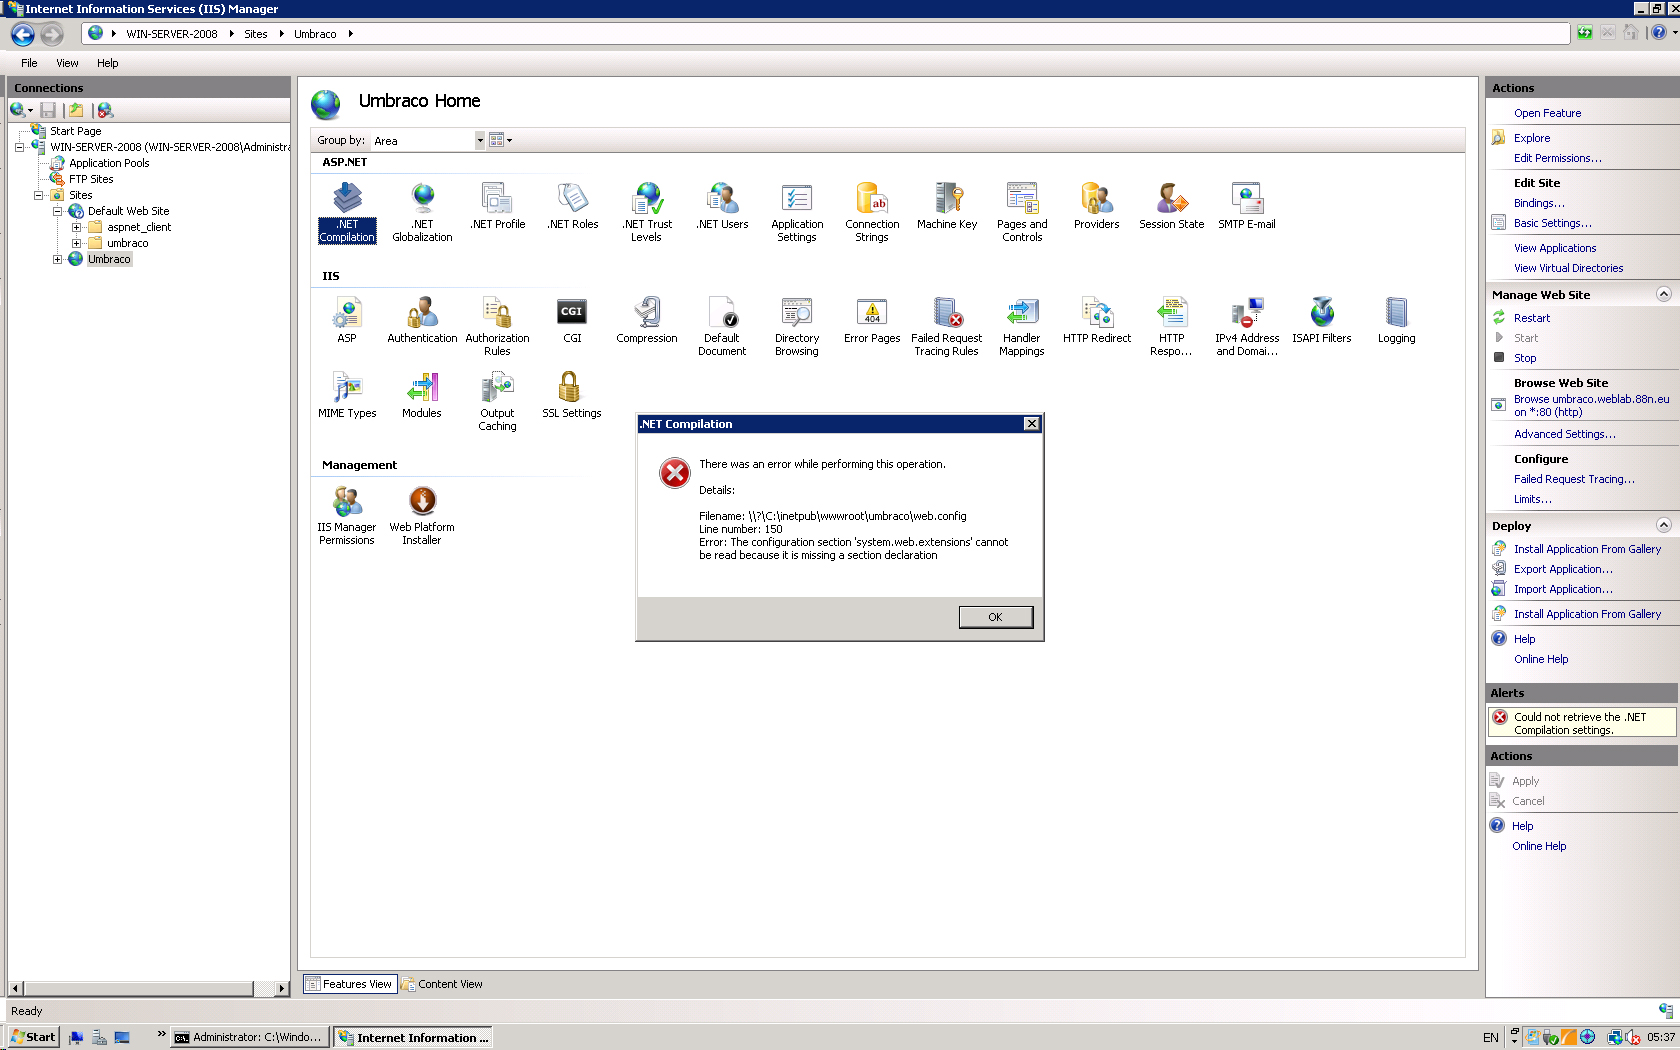The width and height of the screenshot is (1680, 1050).
Task: Open HTTP Redirect feature
Action: (1097, 320)
